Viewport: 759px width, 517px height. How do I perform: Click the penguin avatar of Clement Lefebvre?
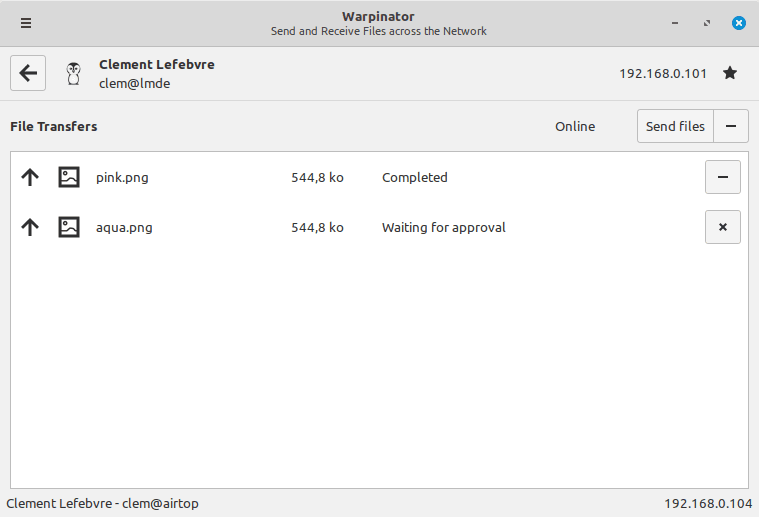click(73, 73)
